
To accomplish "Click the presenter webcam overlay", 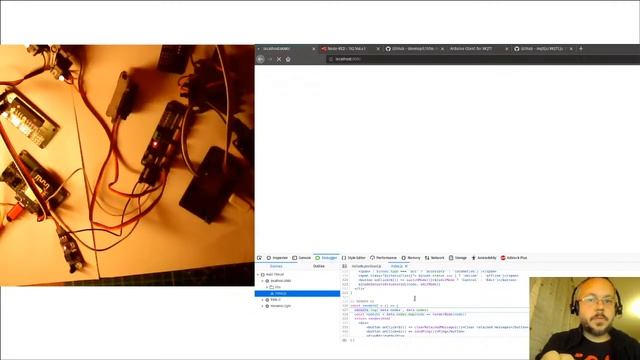I will (584, 318).
